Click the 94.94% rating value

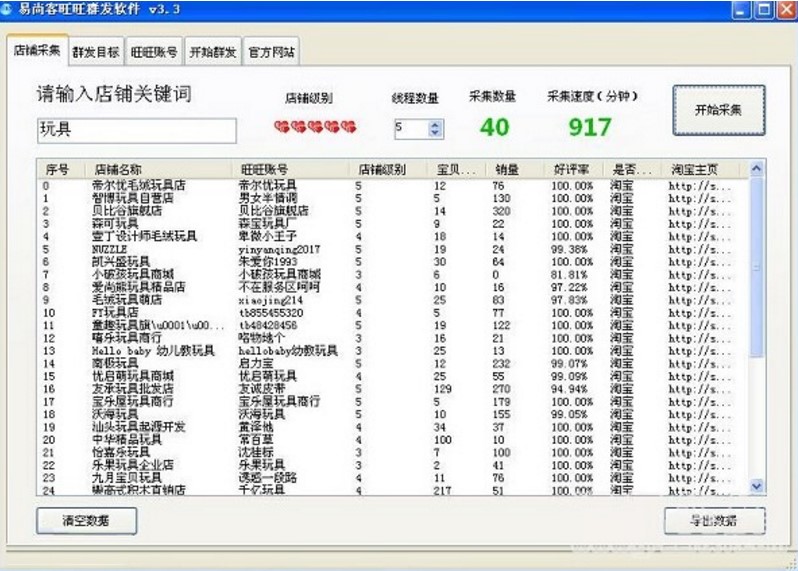click(x=569, y=389)
